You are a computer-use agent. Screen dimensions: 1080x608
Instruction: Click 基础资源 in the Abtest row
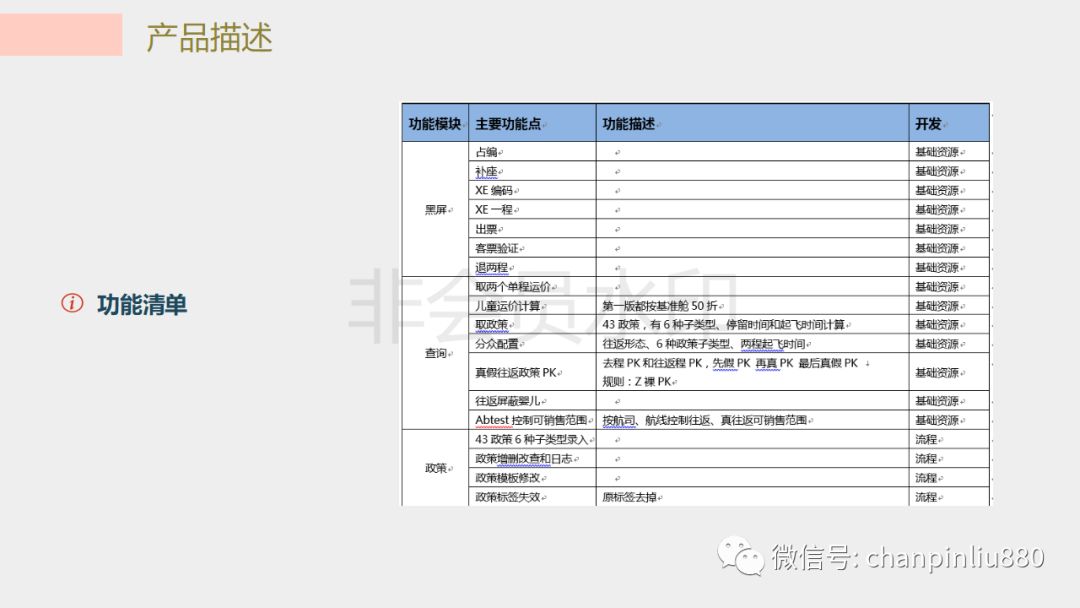(x=937, y=420)
